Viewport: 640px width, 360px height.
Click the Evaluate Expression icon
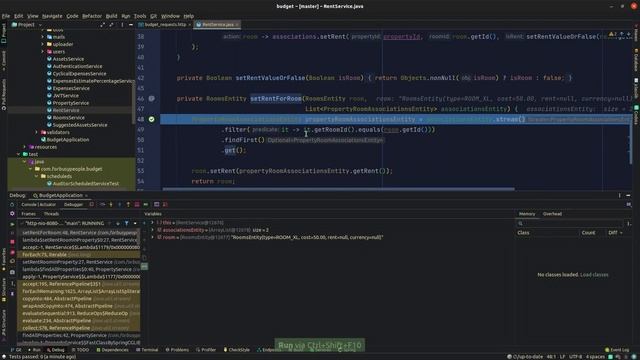pyautogui.click(x=156, y=204)
